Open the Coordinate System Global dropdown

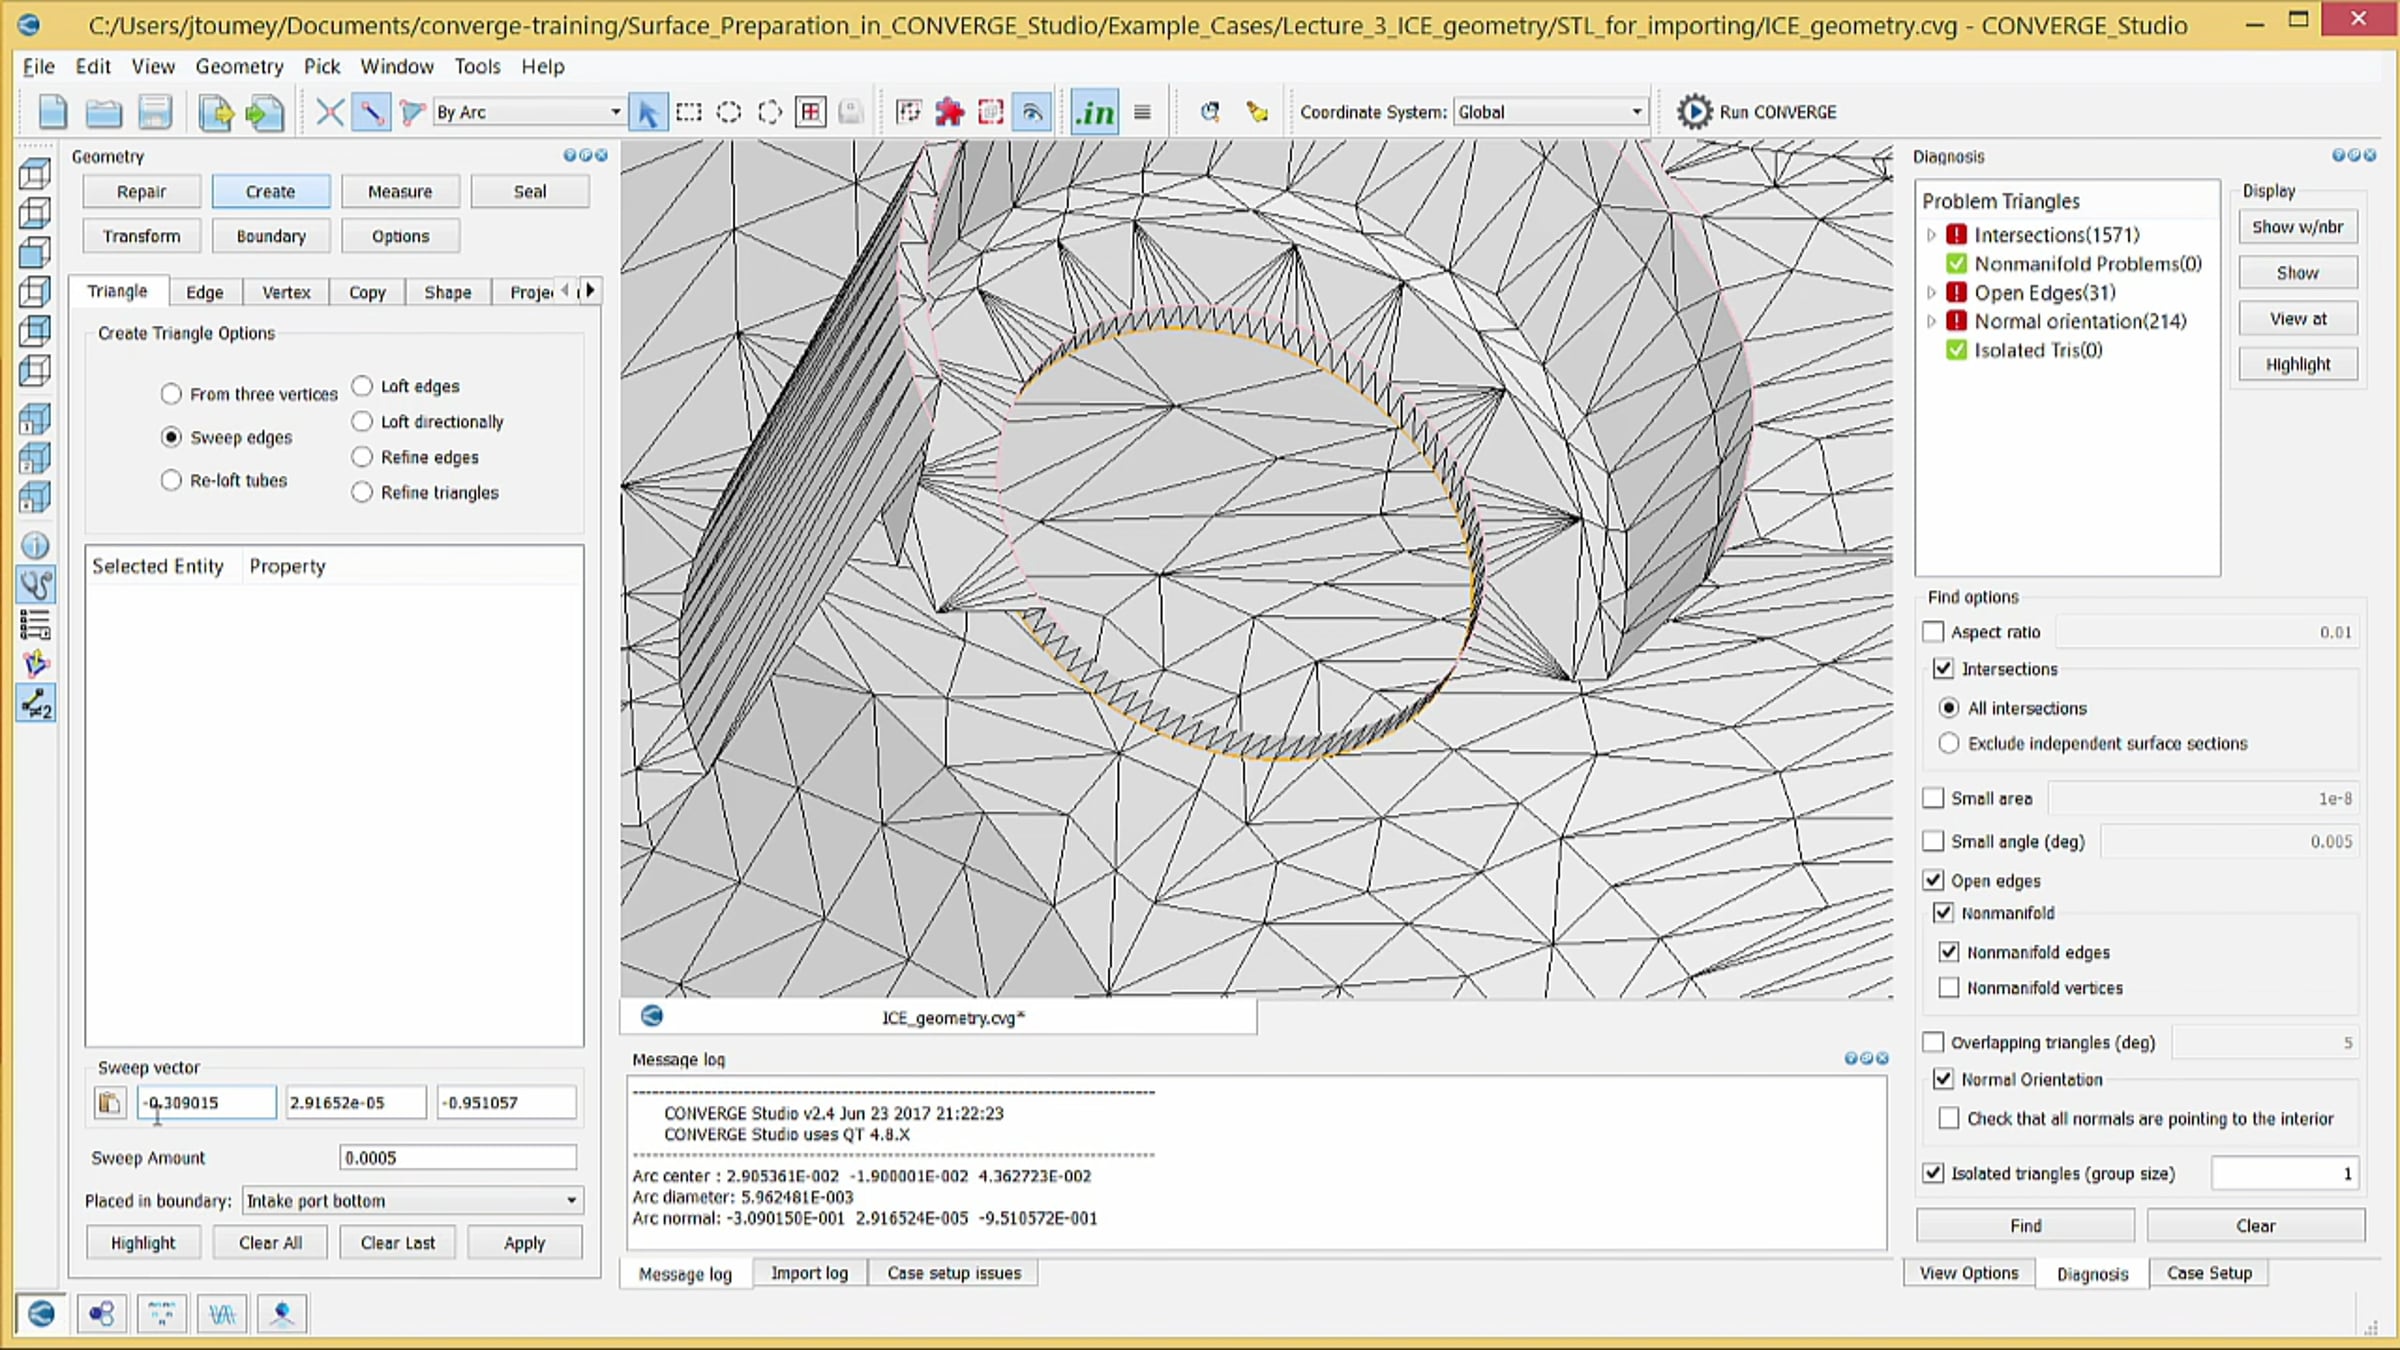(1549, 112)
